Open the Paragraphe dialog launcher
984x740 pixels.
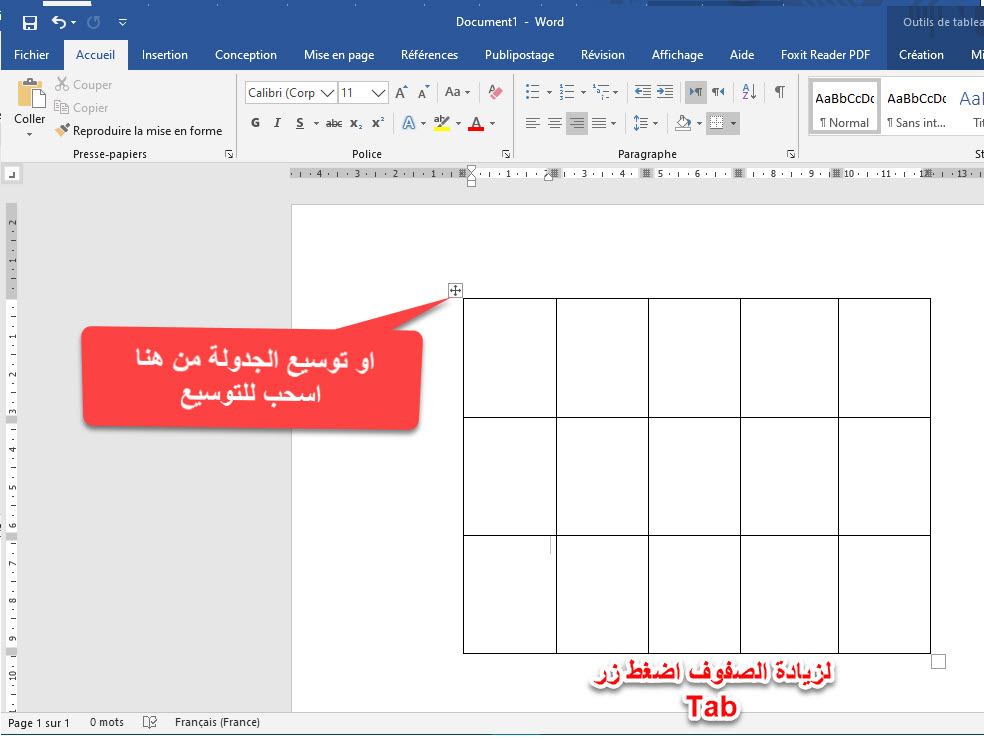790,154
